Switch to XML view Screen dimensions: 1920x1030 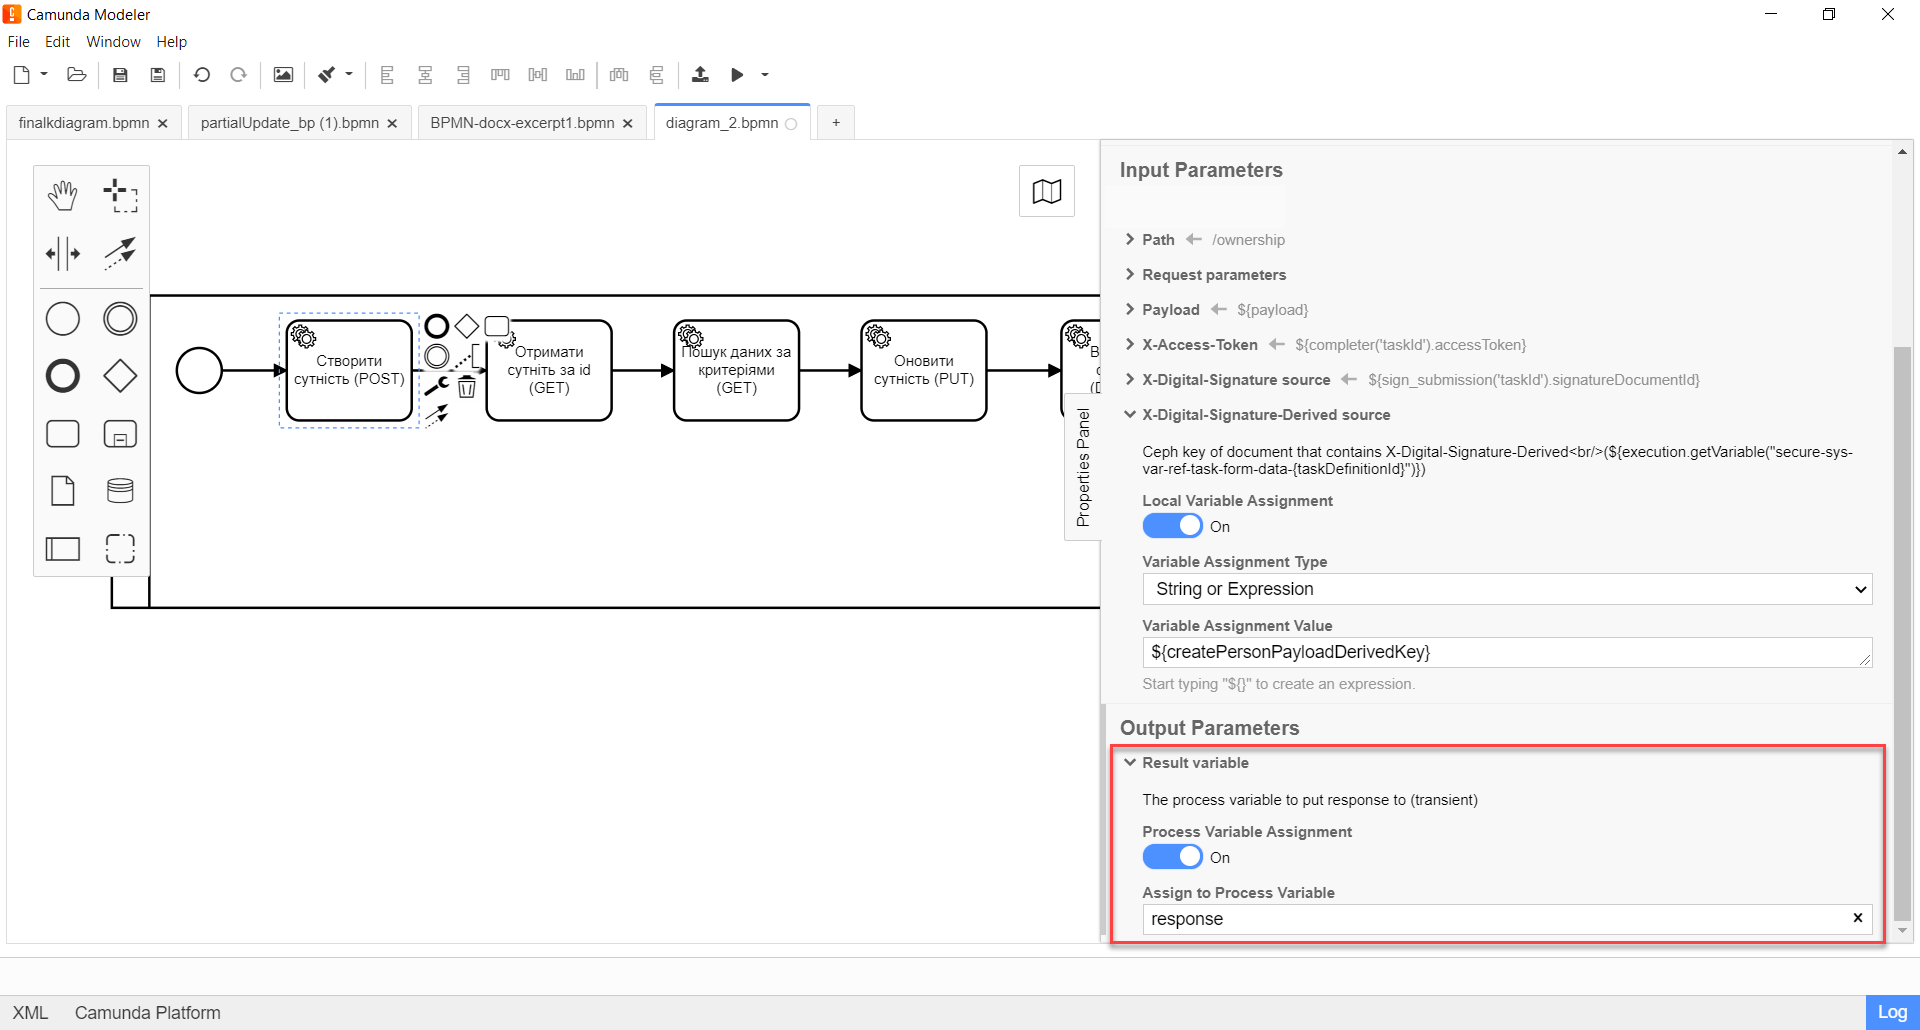pos(30,1013)
